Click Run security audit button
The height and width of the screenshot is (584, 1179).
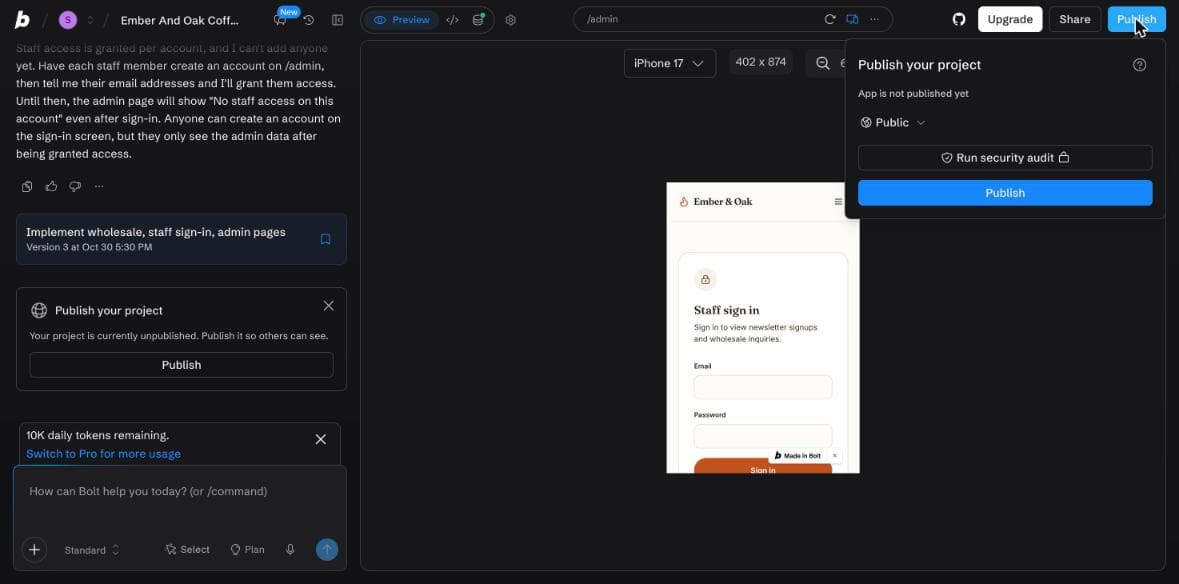(x=1005, y=158)
